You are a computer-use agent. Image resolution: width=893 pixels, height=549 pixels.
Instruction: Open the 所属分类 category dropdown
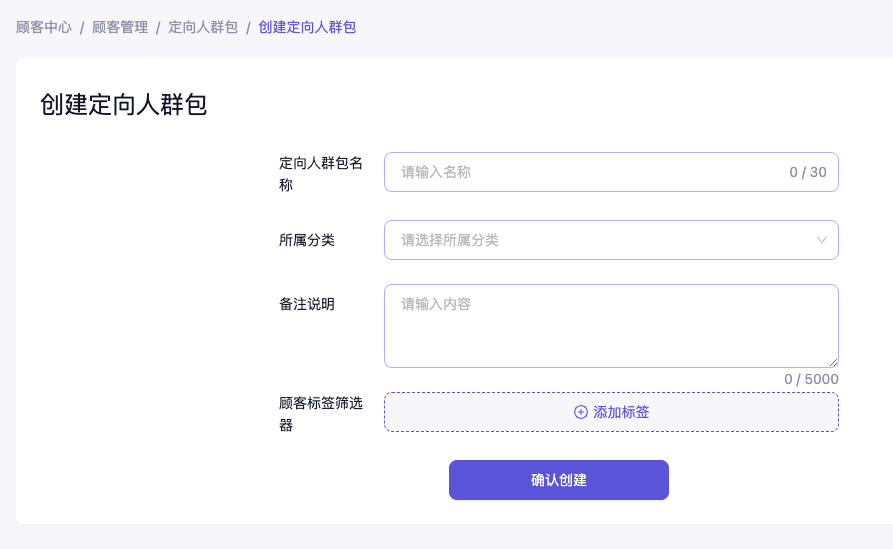coord(610,240)
